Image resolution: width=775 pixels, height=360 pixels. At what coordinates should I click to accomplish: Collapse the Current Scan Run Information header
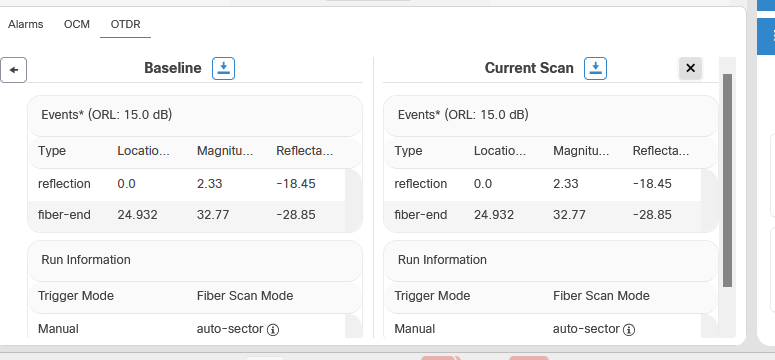[551, 260]
